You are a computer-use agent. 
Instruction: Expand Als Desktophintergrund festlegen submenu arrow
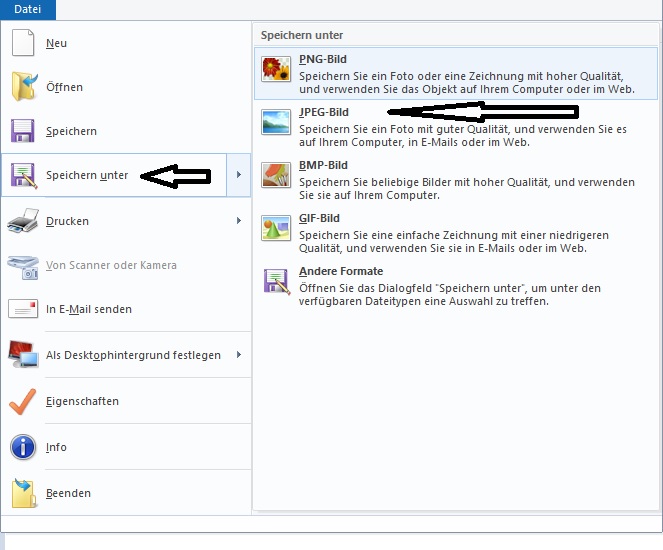click(238, 355)
